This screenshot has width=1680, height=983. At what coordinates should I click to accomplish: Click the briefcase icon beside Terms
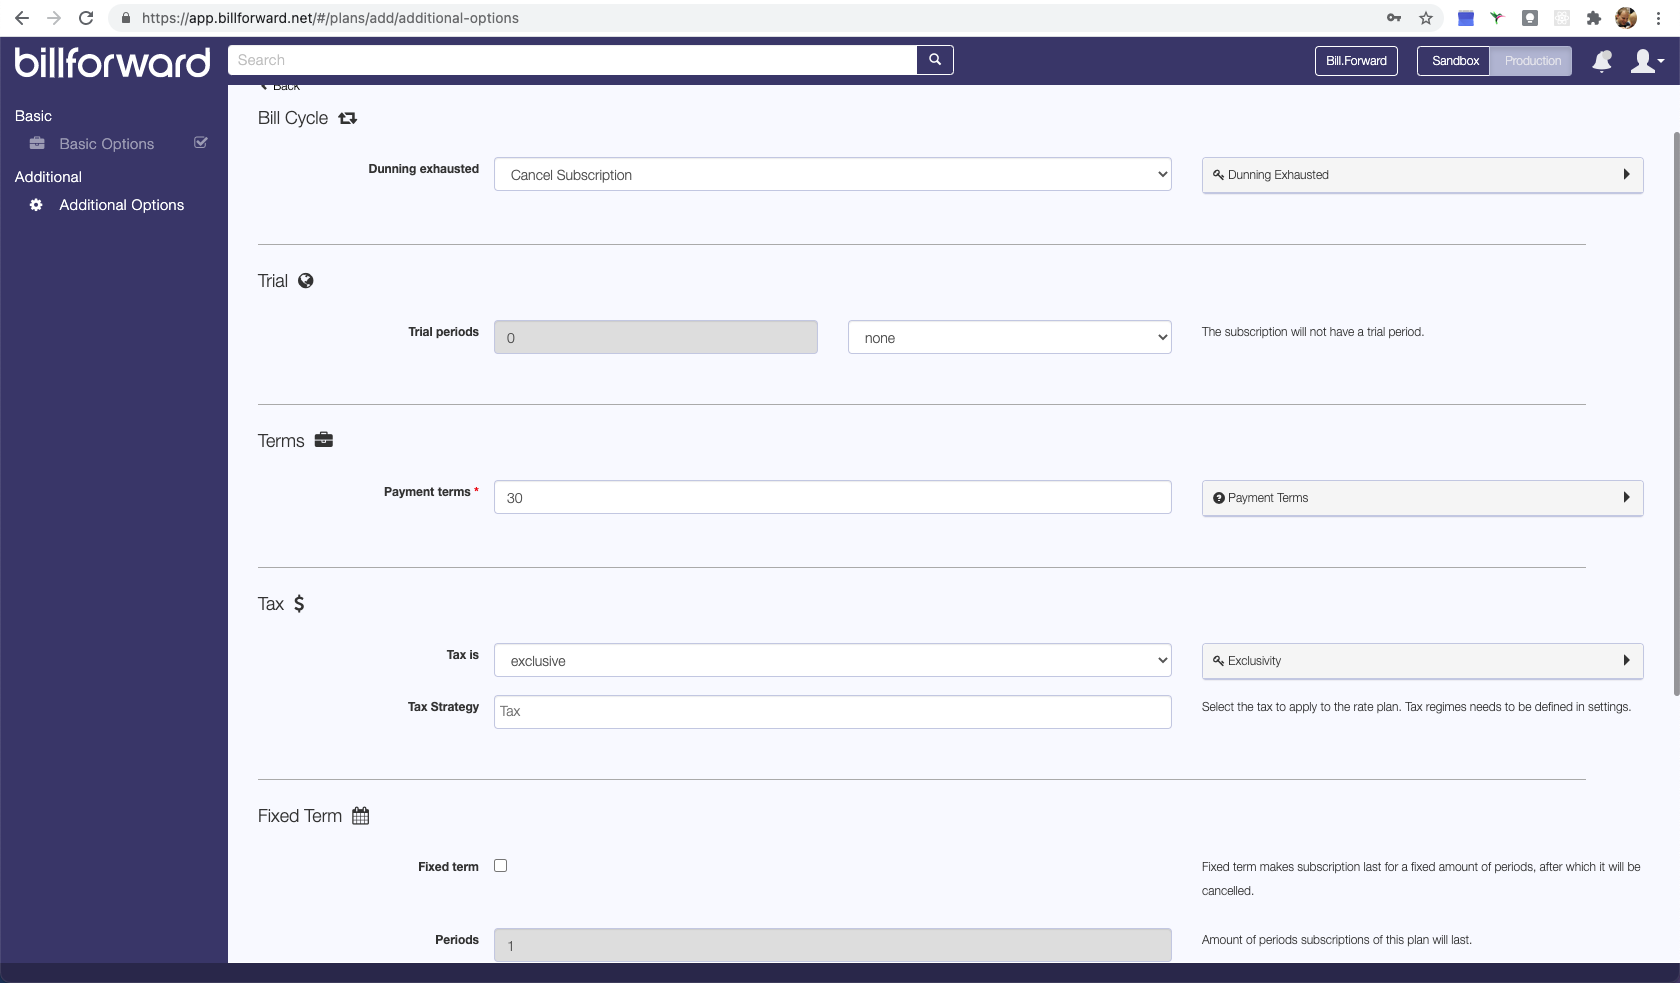pyautogui.click(x=324, y=440)
